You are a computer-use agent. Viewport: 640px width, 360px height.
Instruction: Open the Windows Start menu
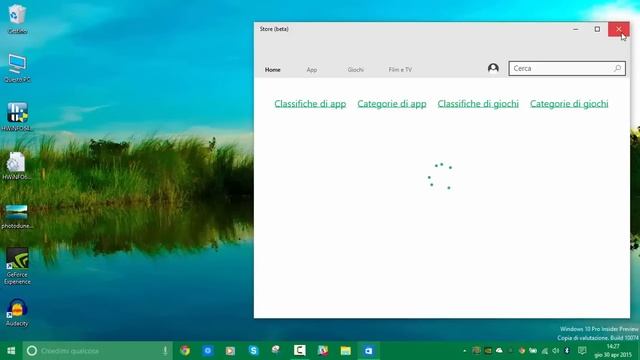(x=11, y=351)
